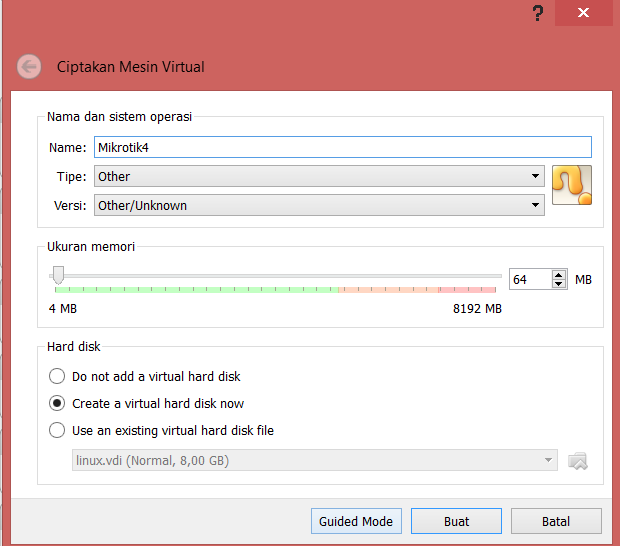
Task: Close the Ciptakan Mesin Virtual dialog
Action: pyautogui.click(x=584, y=13)
